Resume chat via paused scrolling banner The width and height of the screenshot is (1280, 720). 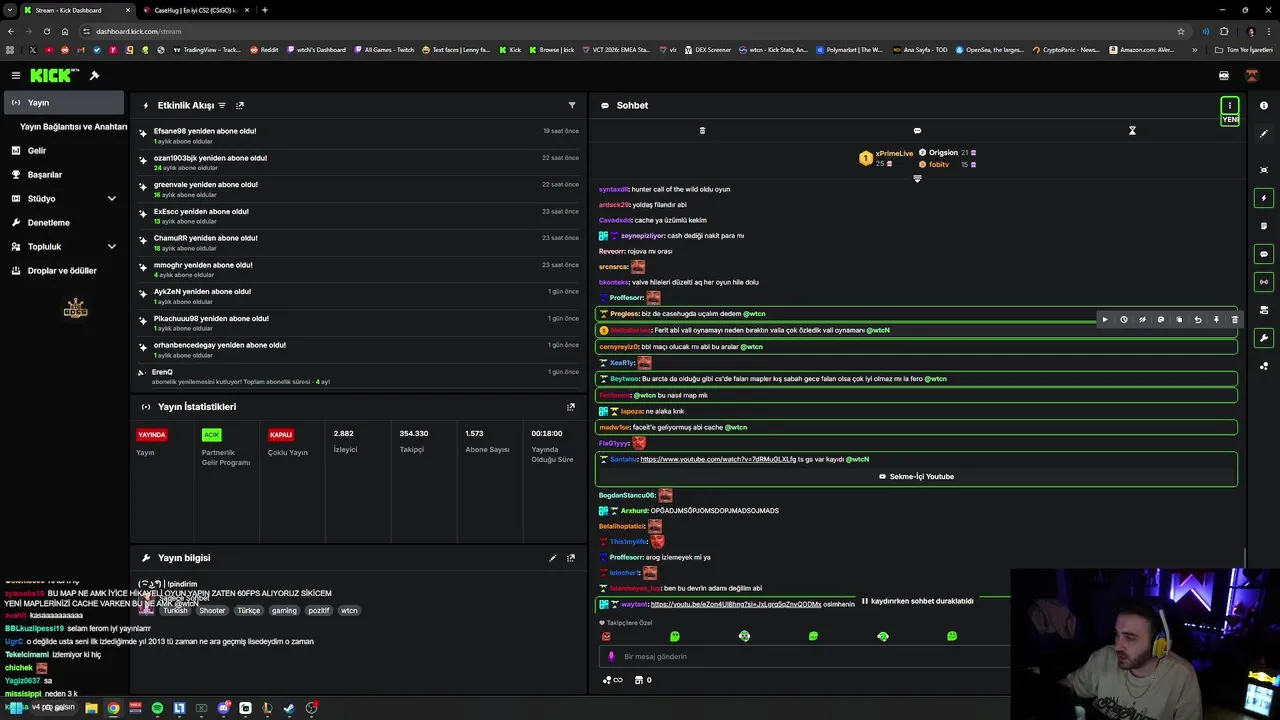(x=917, y=602)
